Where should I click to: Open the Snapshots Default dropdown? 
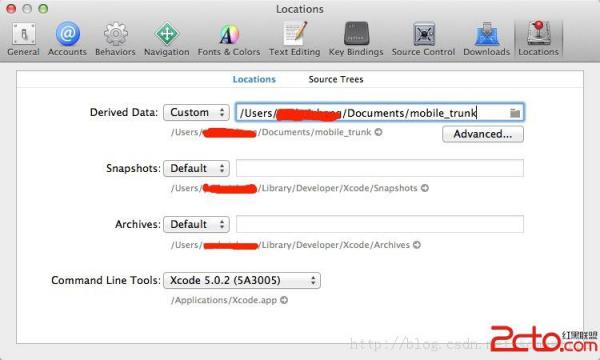(196, 168)
